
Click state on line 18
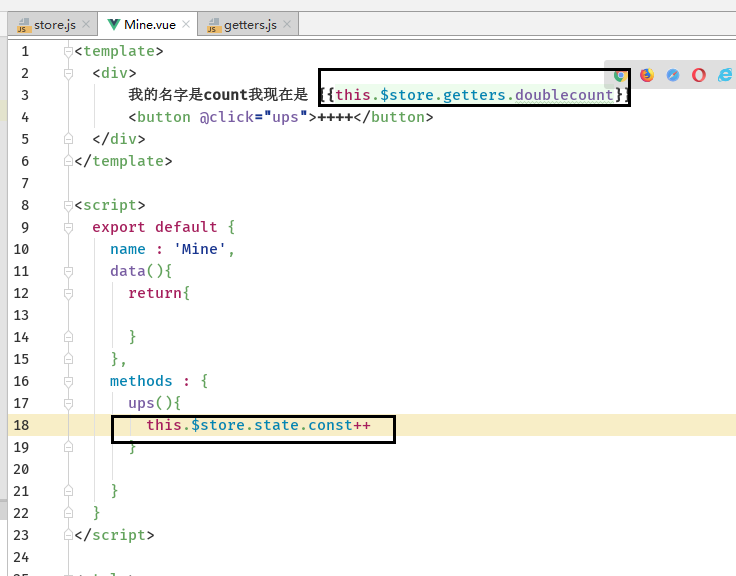pyautogui.click(x=276, y=425)
